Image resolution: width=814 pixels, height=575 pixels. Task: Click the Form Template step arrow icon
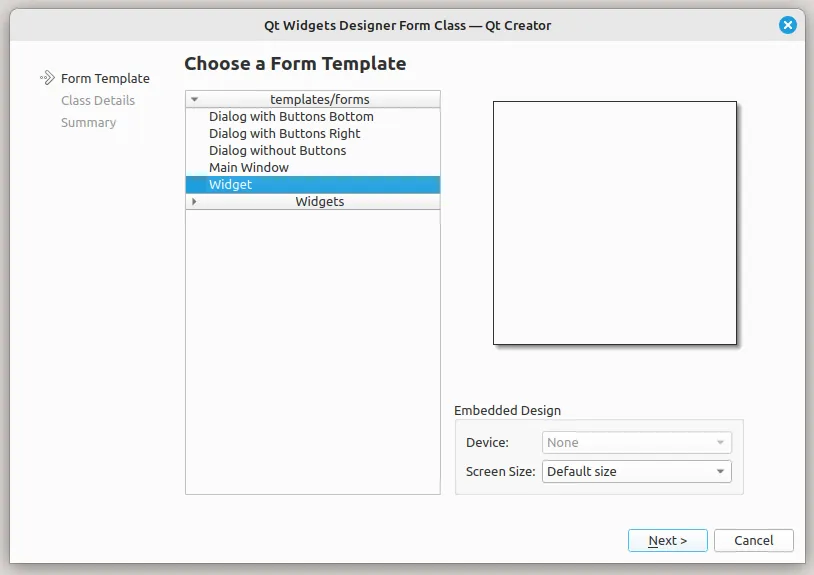[x=47, y=78]
